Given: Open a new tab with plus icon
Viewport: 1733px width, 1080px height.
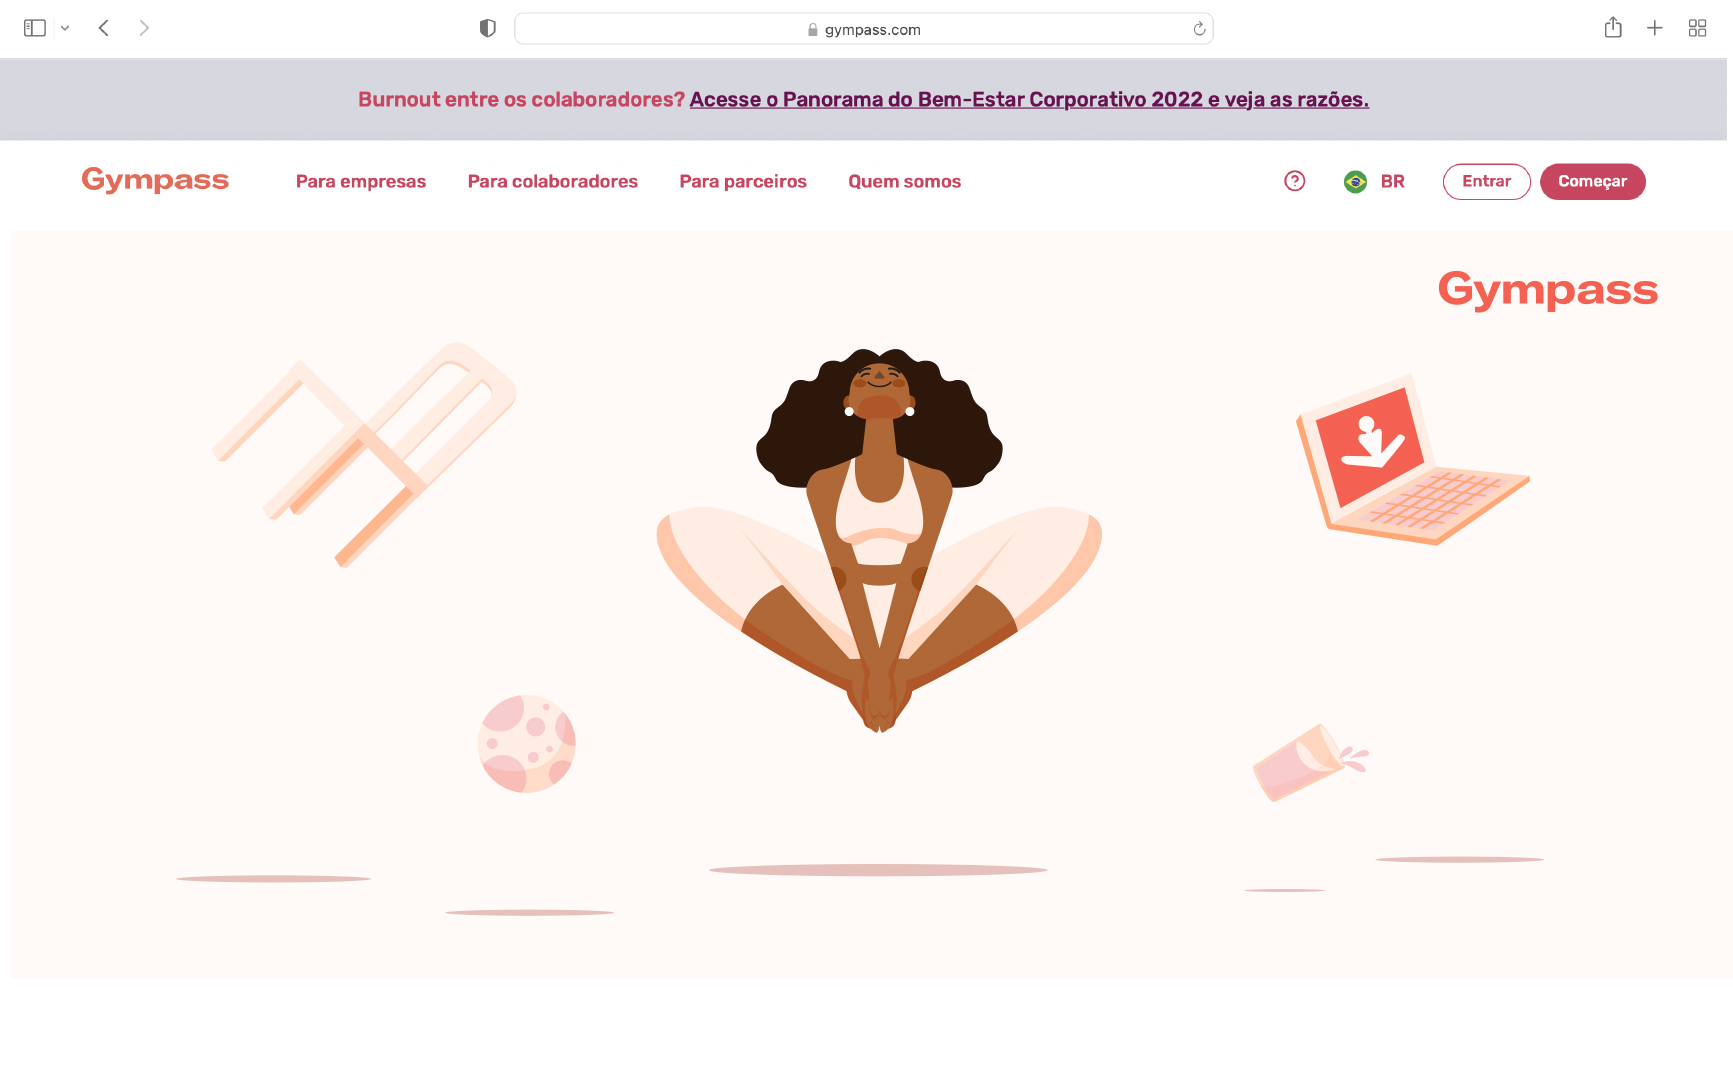Looking at the screenshot, I should 1655,28.
